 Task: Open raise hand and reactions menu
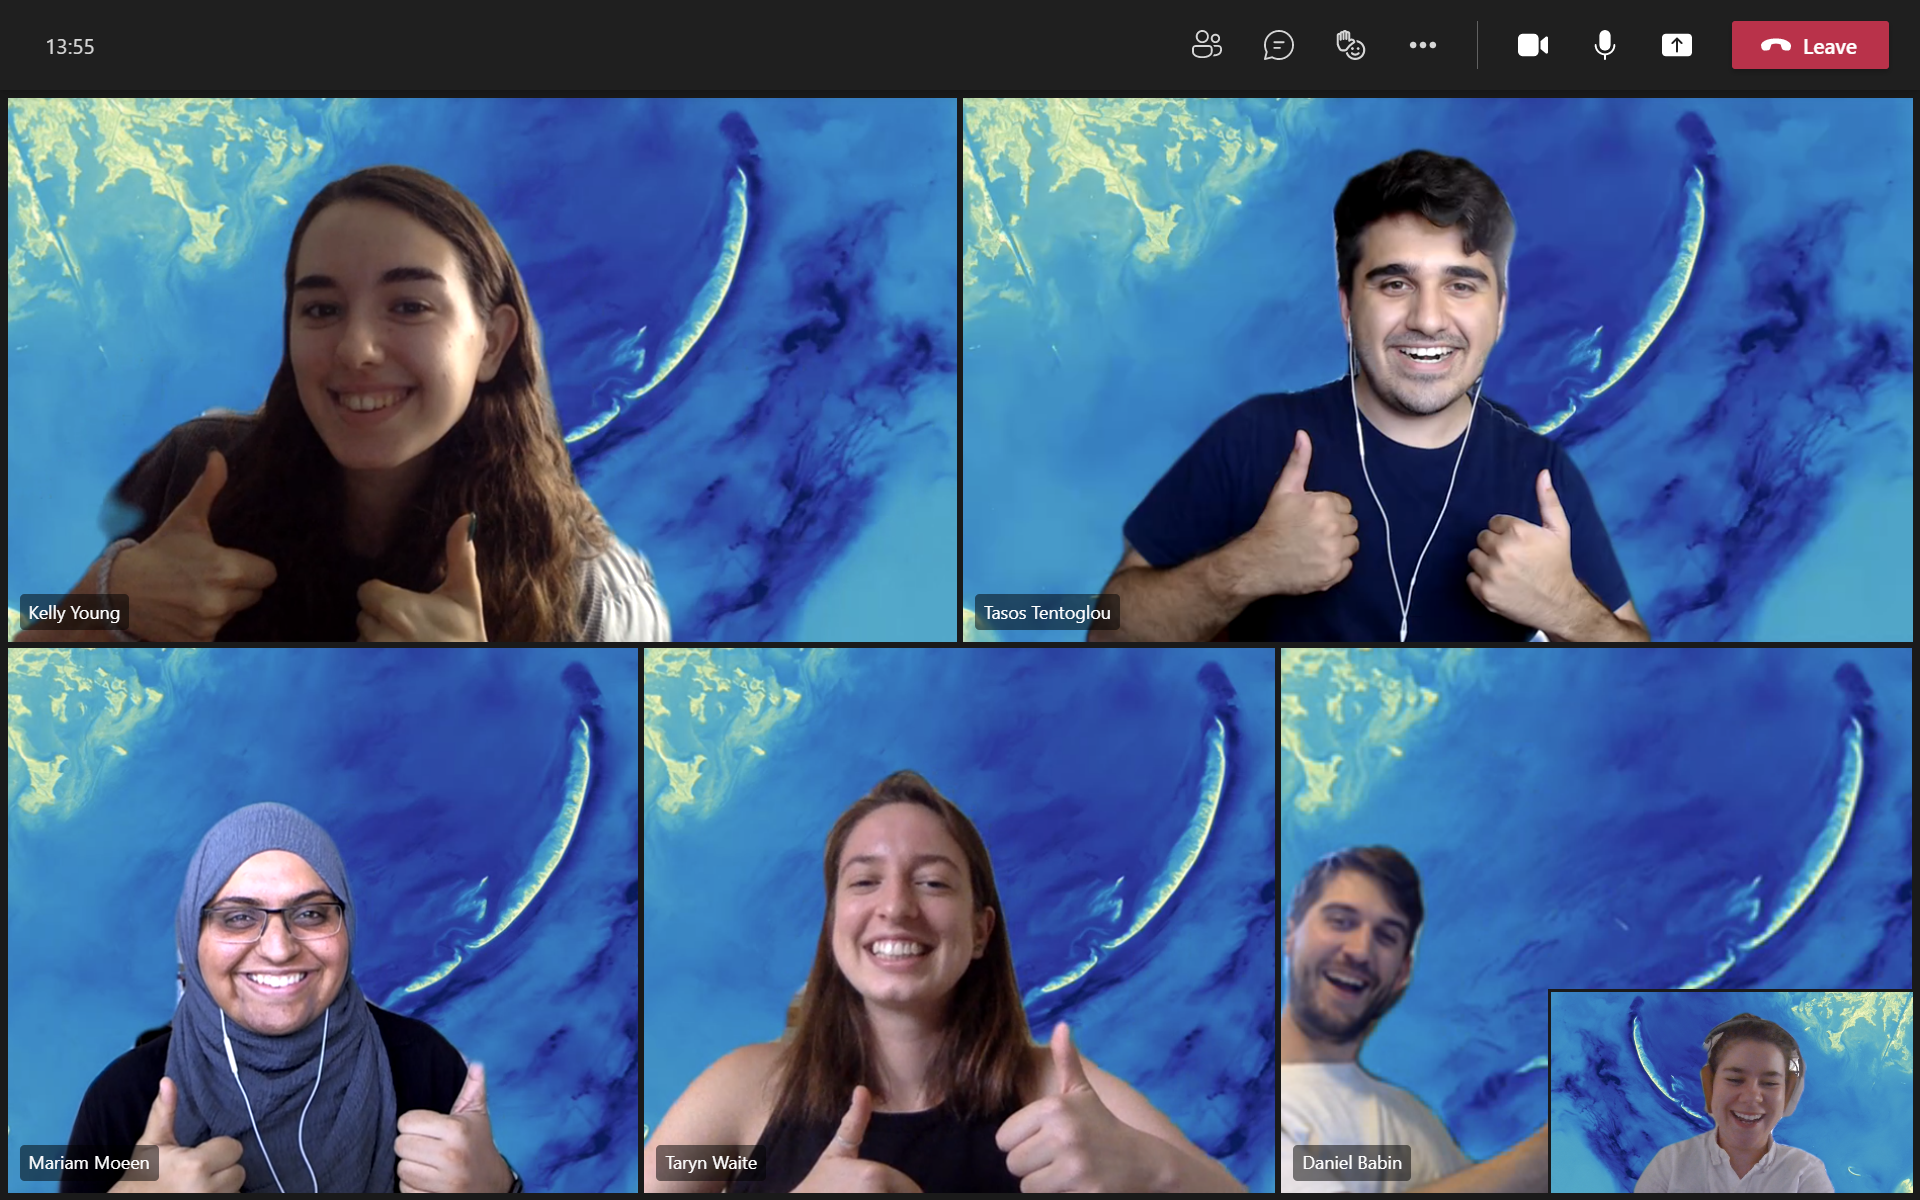[x=1350, y=45]
